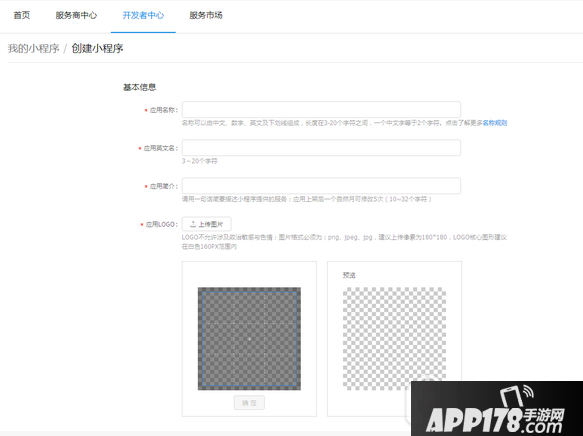
Task: Click the 预览 label text
Action: [x=349, y=275]
